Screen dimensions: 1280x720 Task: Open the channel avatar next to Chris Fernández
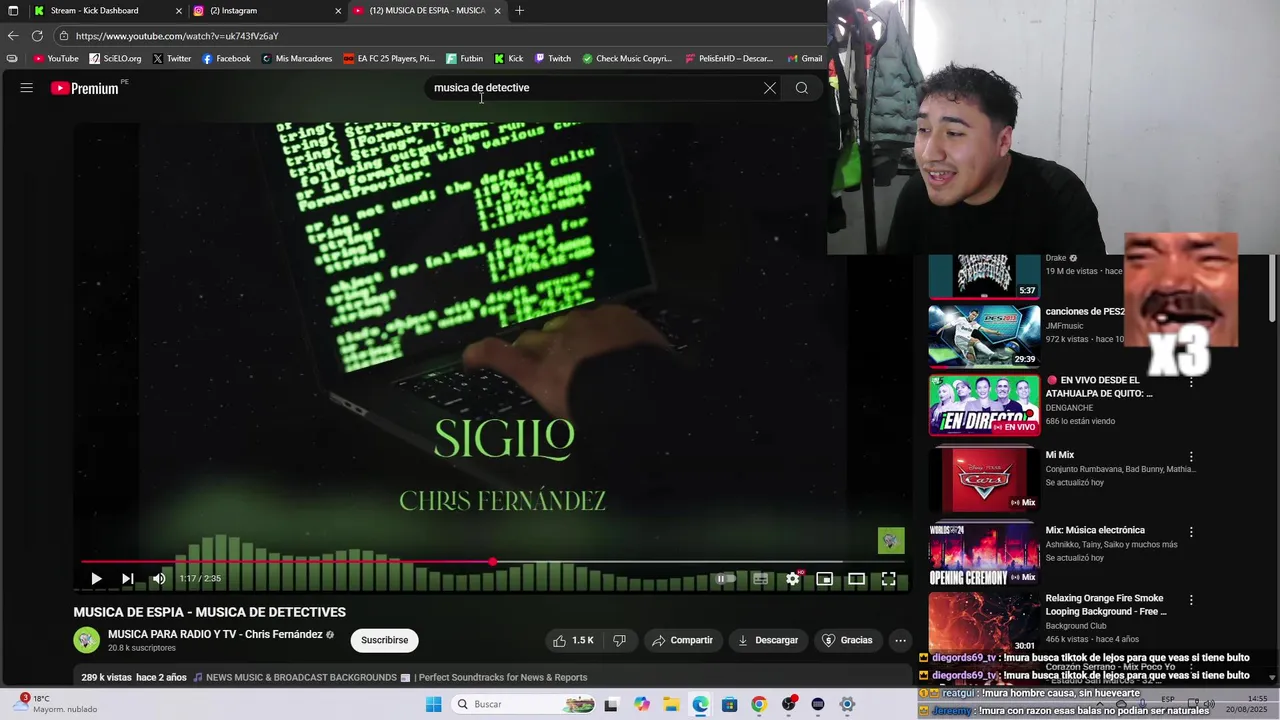coord(87,640)
